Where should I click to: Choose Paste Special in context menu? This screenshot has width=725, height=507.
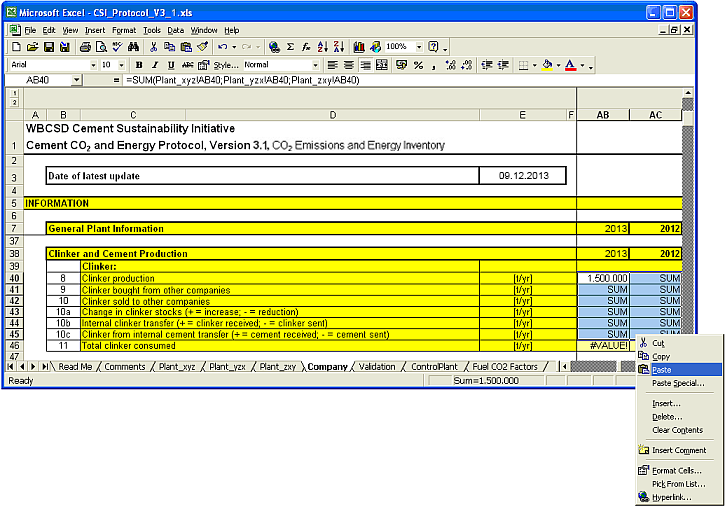[x=679, y=383]
